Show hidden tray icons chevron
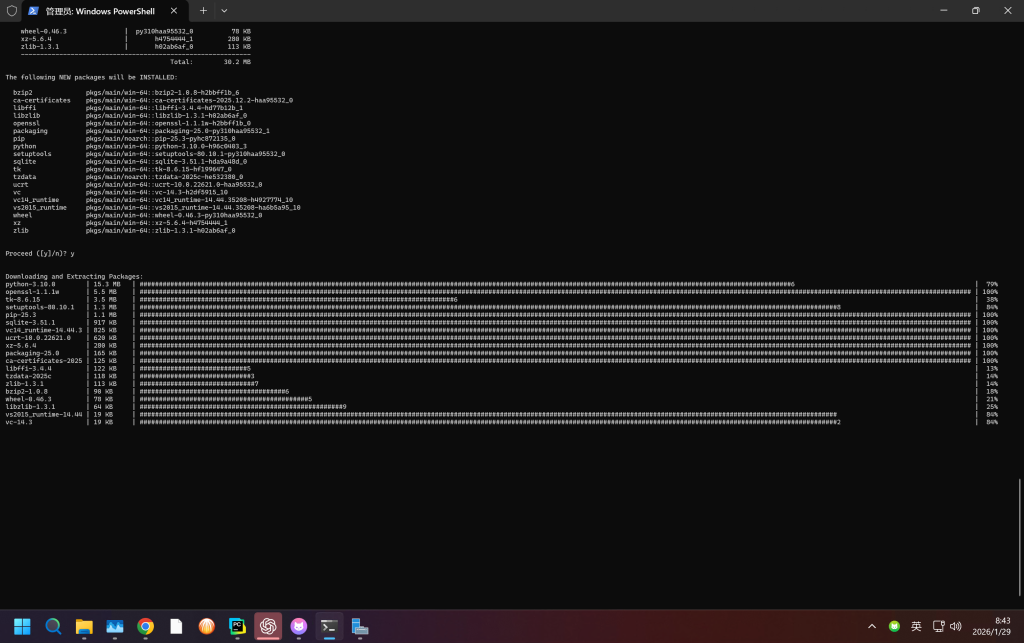Screen dimensions: 1024x643 point(872,627)
